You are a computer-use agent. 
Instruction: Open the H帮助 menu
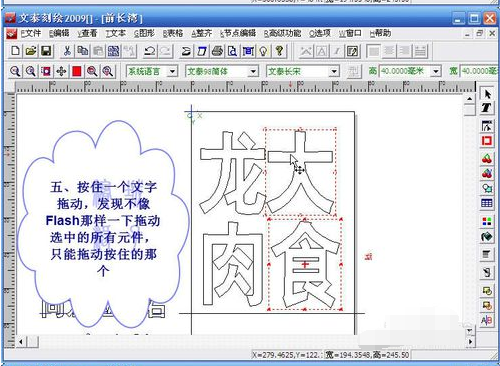click(380, 33)
